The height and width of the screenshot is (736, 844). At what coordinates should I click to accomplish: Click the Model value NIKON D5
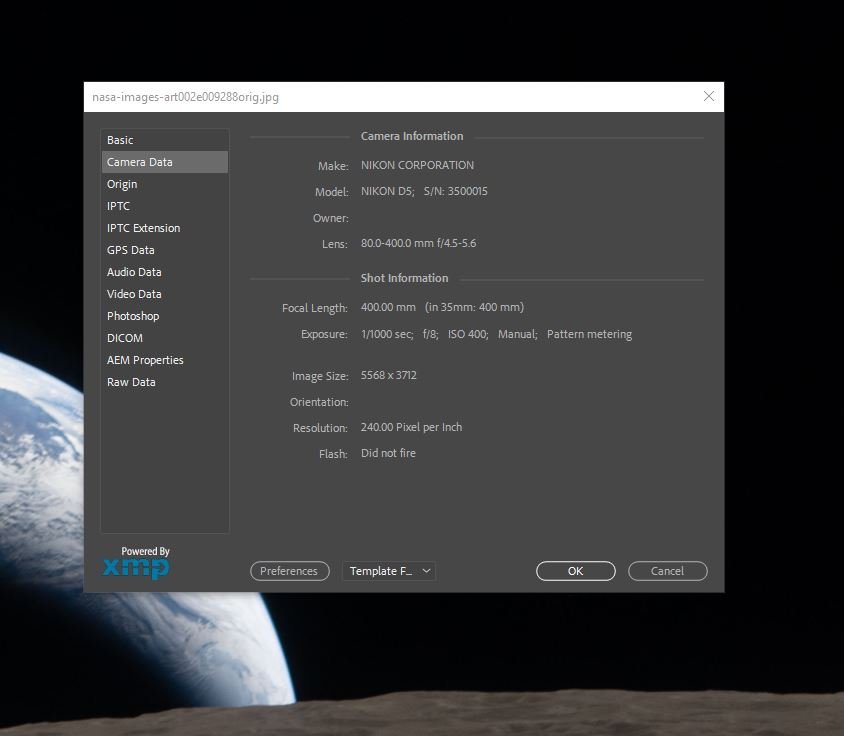point(388,191)
